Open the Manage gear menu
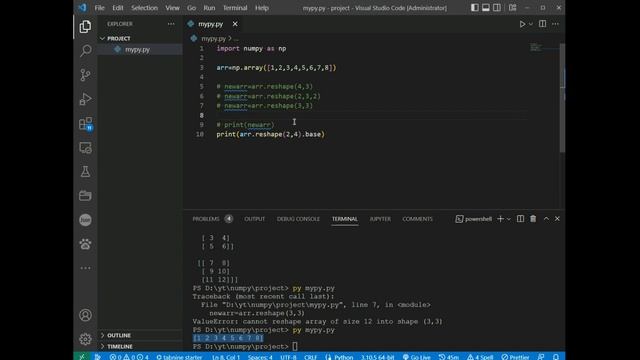 [85, 339]
